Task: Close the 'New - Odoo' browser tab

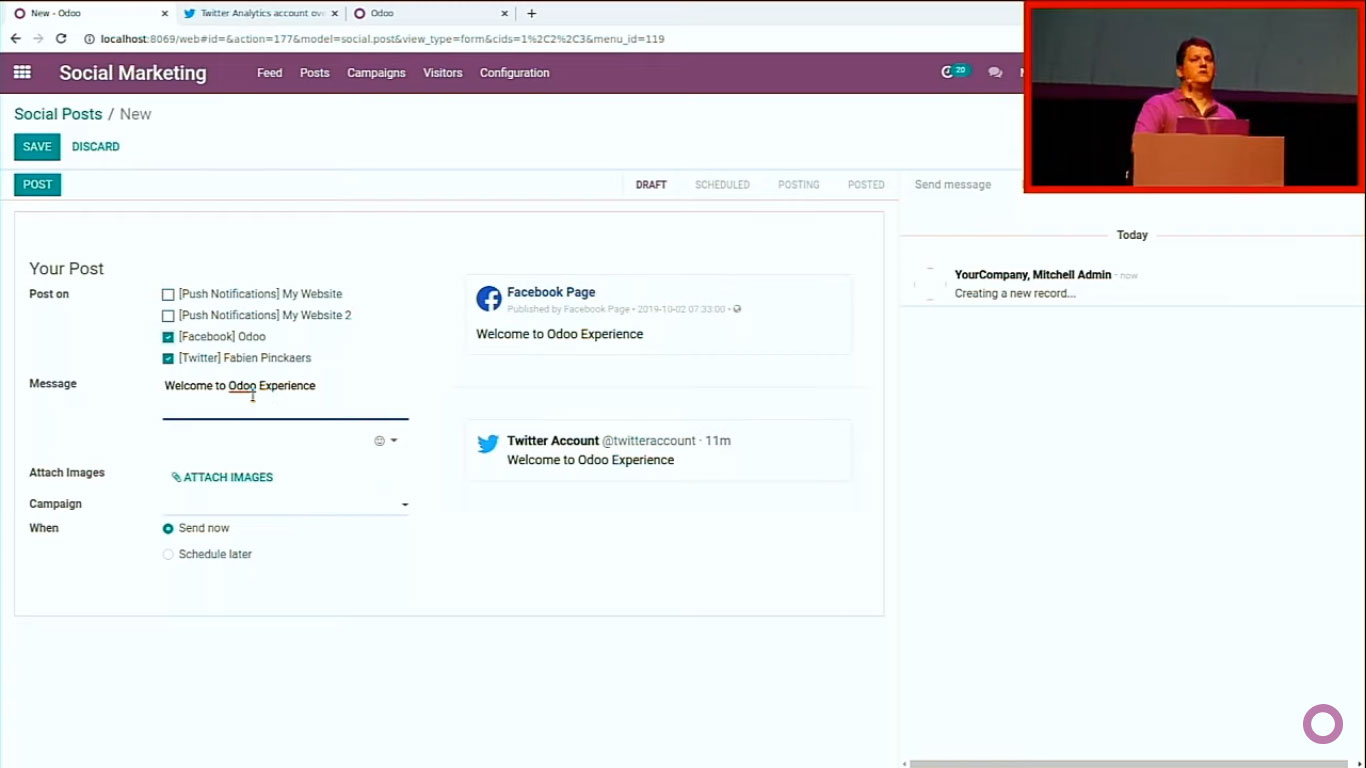Action: (165, 14)
